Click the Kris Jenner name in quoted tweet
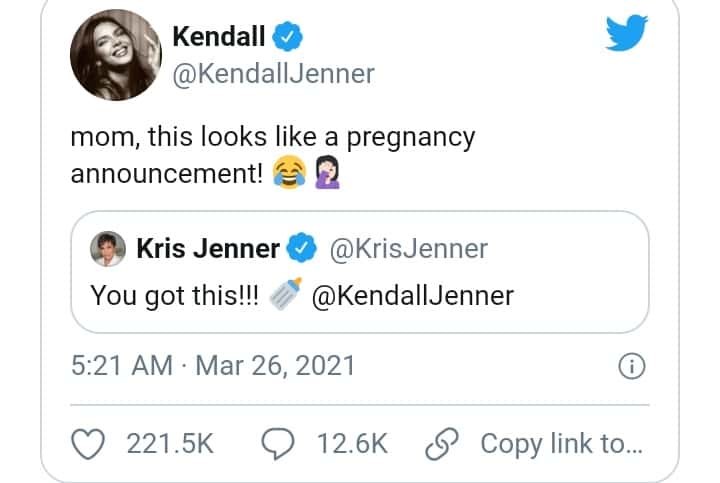The height and width of the screenshot is (483, 720). pyautogui.click(x=208, y=248)
